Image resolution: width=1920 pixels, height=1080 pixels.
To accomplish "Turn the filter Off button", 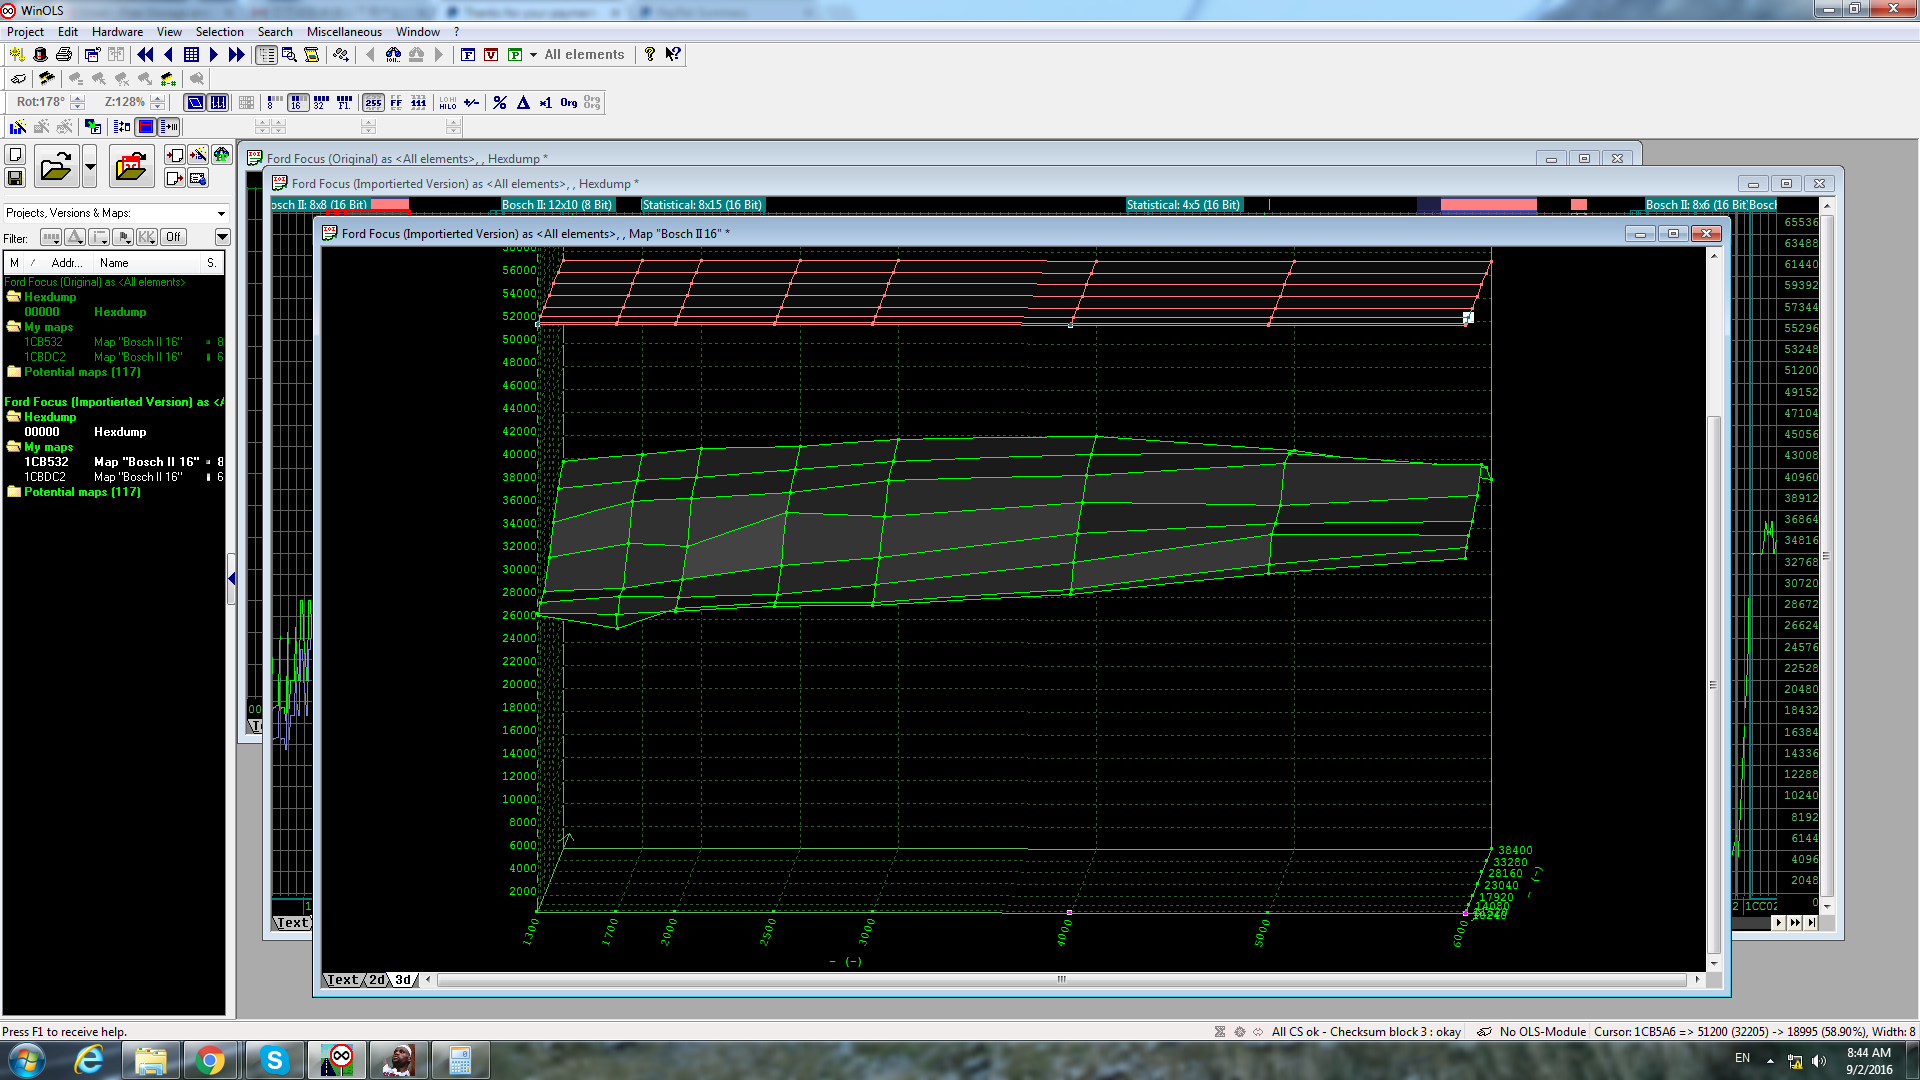I will (x=174, y=237).
